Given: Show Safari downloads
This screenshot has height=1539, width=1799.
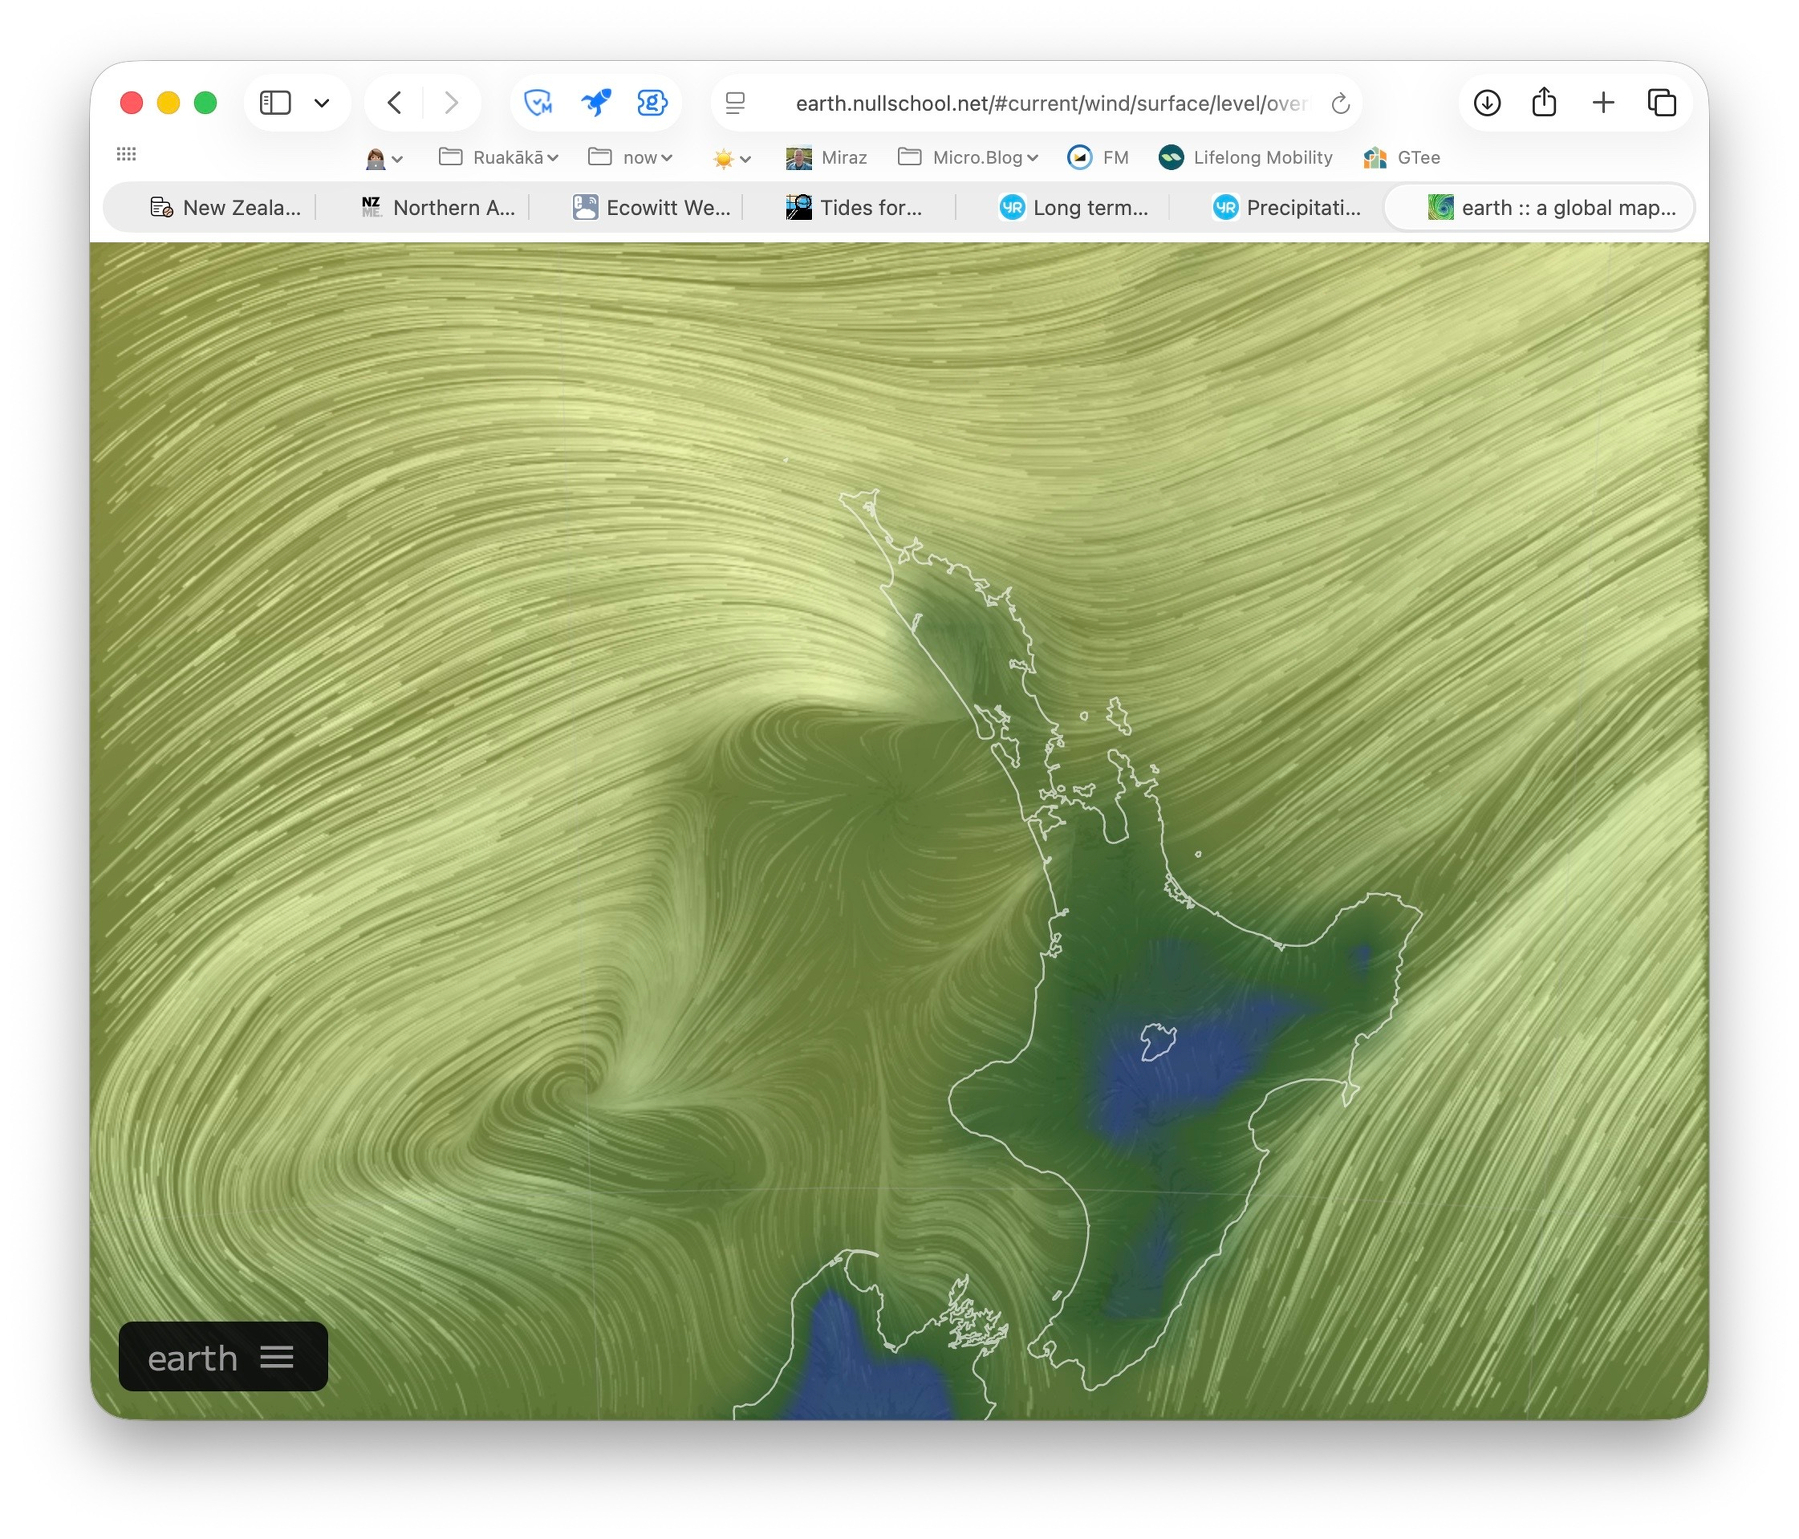Looking at the screenshot, I should pyautogui.click(x=1487, y=103).
